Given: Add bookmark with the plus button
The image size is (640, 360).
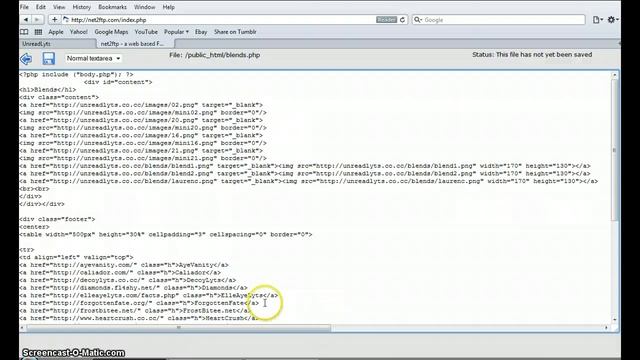Looking at the screenshot, I should (54, 20).
